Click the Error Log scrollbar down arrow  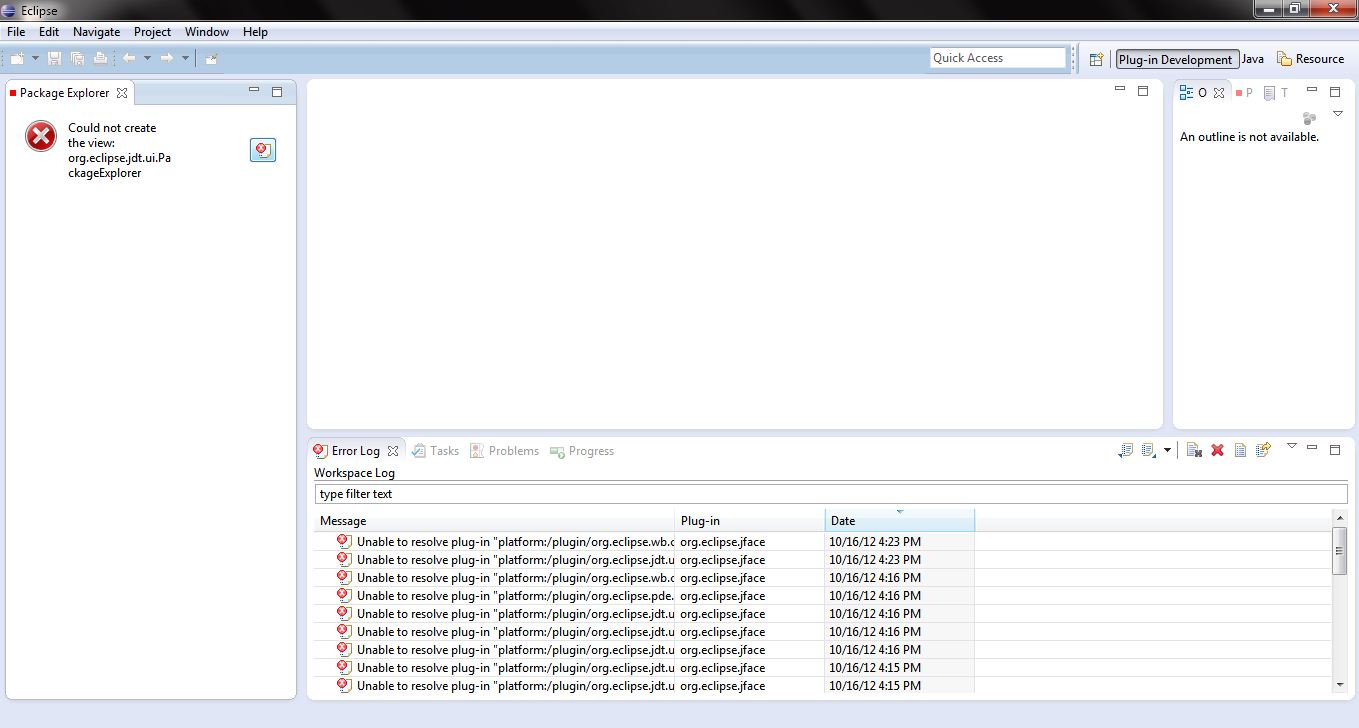tap(1340, 685)
